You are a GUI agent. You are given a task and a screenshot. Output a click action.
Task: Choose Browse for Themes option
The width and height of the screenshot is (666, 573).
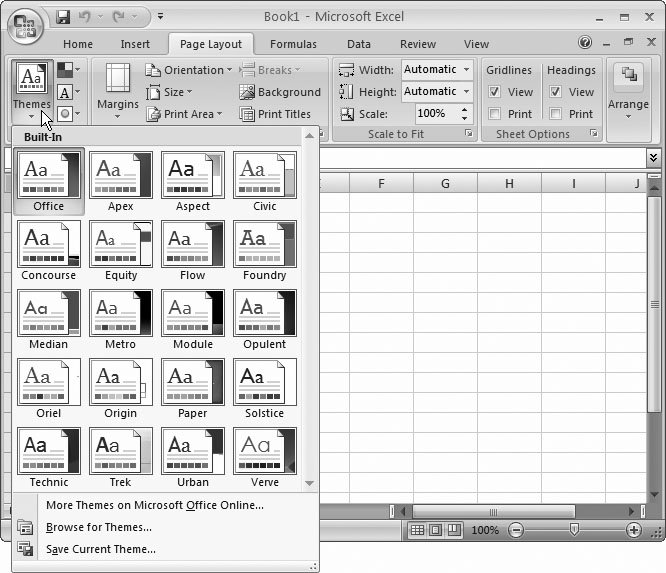pyautogui.click(x=99, y=527)
